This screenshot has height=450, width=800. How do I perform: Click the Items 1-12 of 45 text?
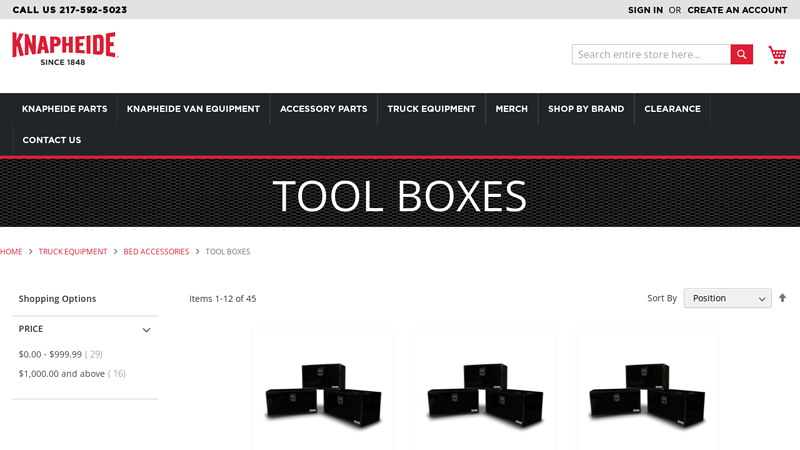click(x=222, y=298)
